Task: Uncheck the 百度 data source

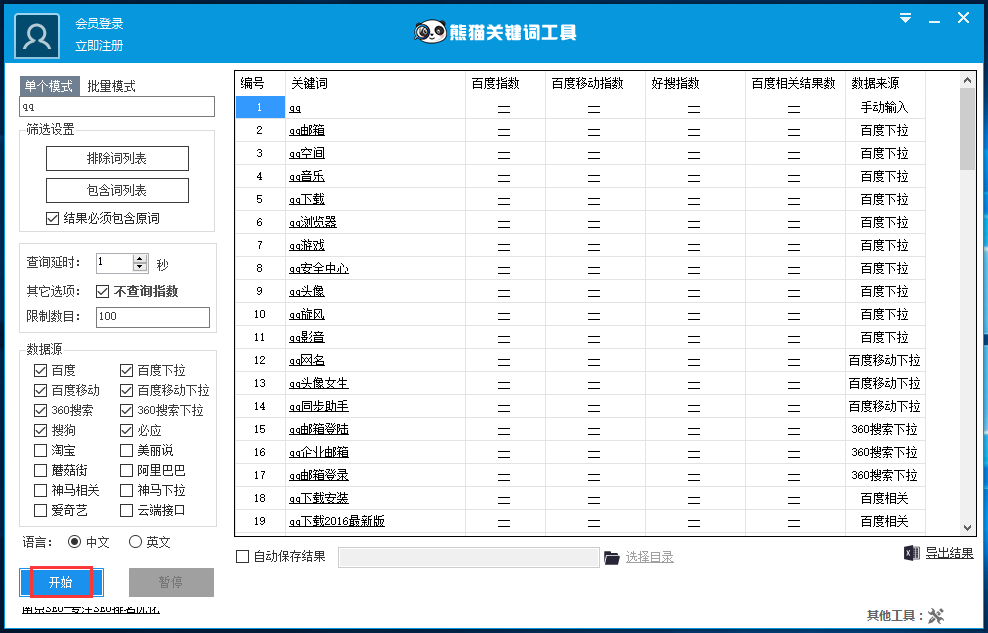Action: coord(40,370)
